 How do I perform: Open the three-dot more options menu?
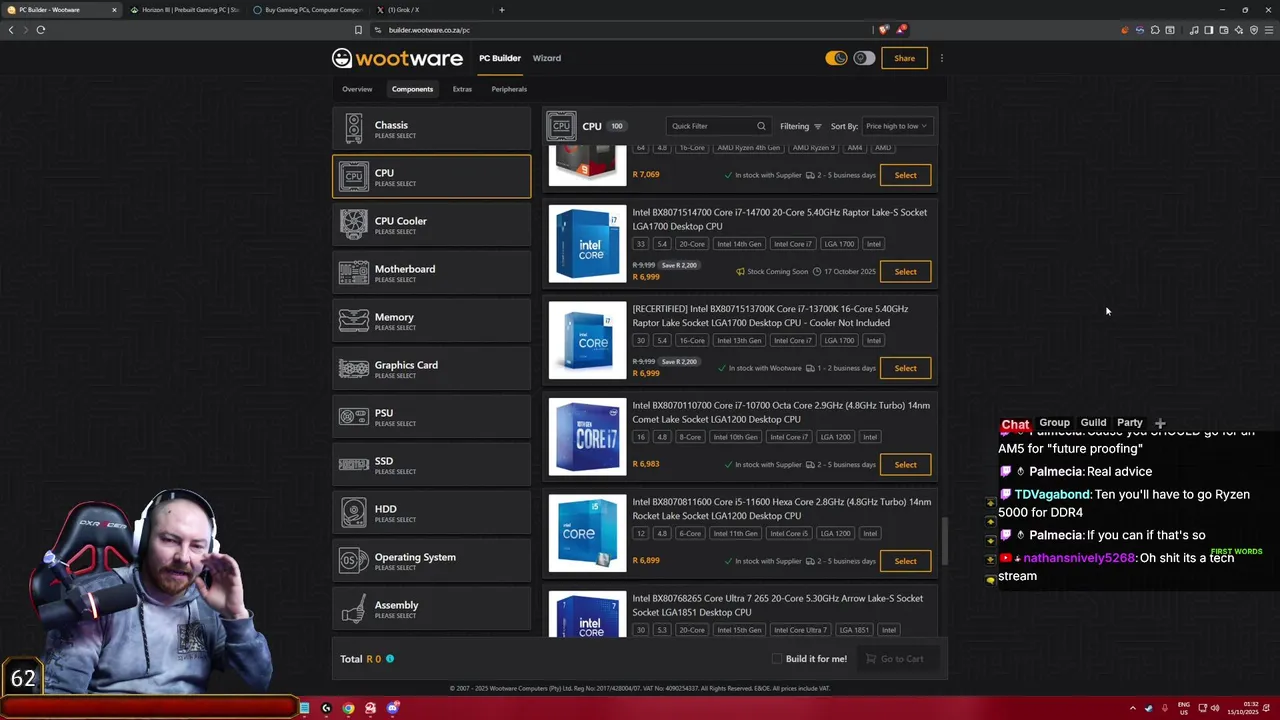[941, 58]
